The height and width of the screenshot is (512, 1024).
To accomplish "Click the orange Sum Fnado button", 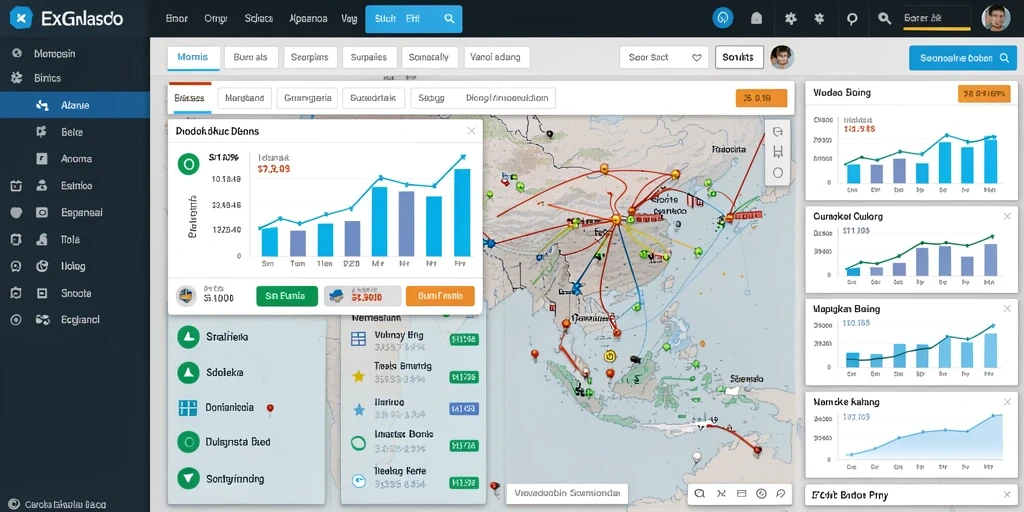I will [440, 296].
